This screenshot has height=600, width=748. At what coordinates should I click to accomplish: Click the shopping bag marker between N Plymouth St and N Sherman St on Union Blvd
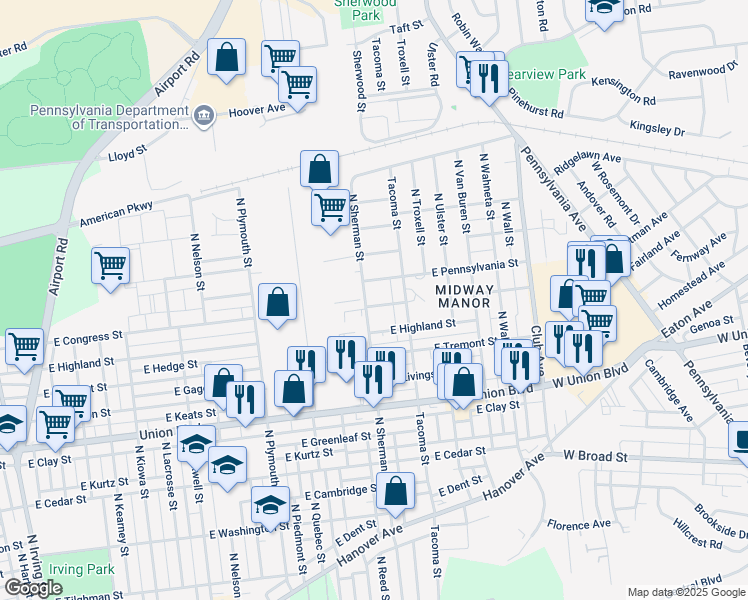(294, 391)
